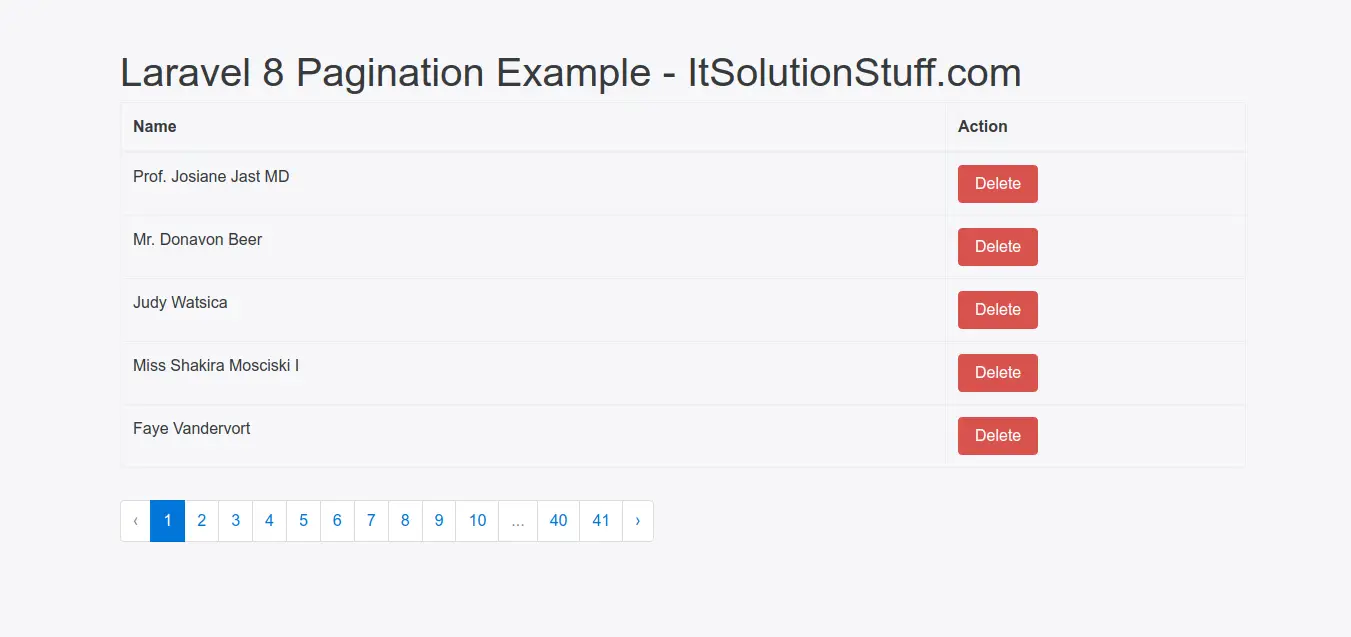This screenshot has height=637, width=1351.
Task: Navigate to the last page 41
Action: (600, 520)
